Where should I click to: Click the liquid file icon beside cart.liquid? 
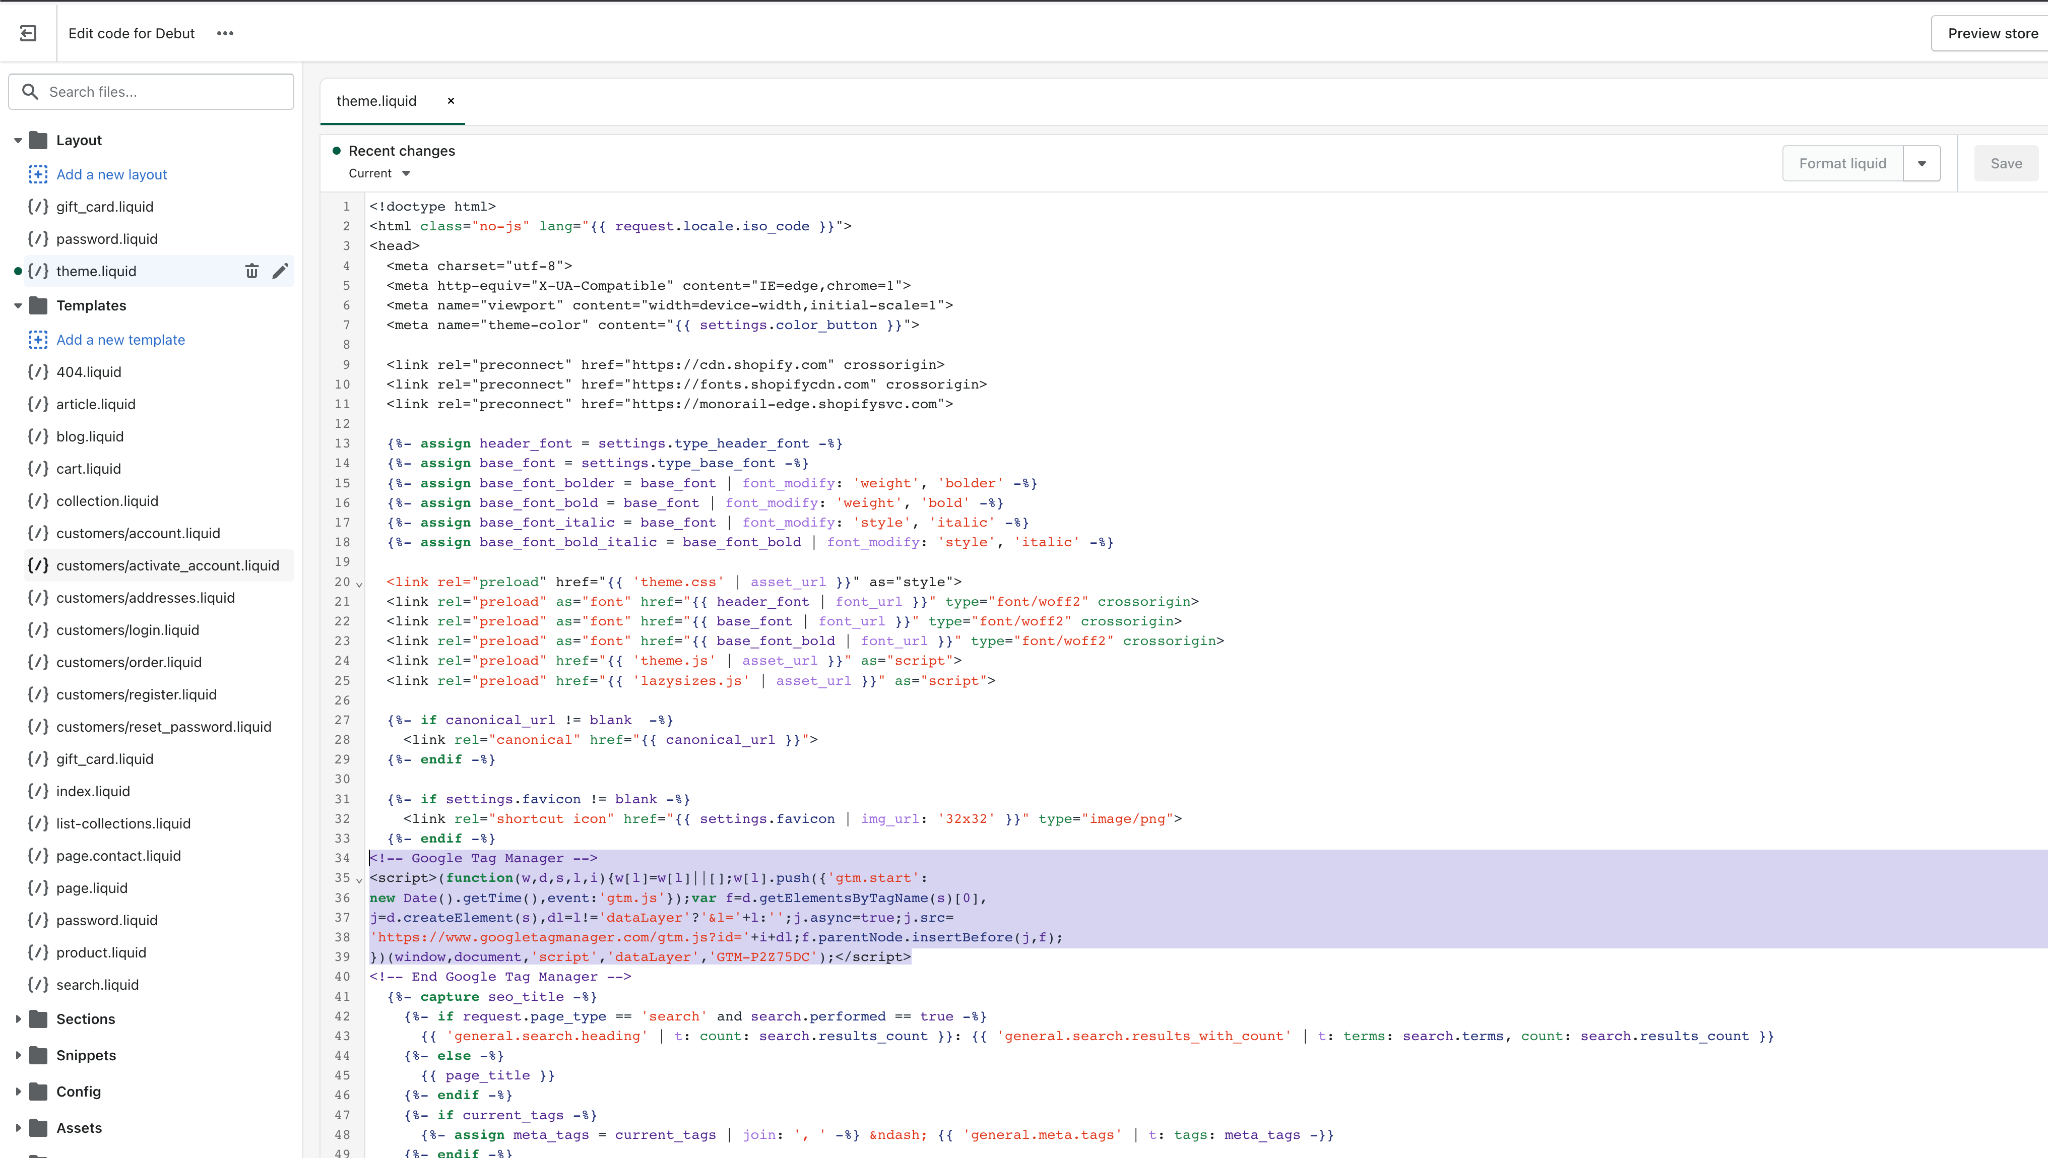click(x=38, y=469)
